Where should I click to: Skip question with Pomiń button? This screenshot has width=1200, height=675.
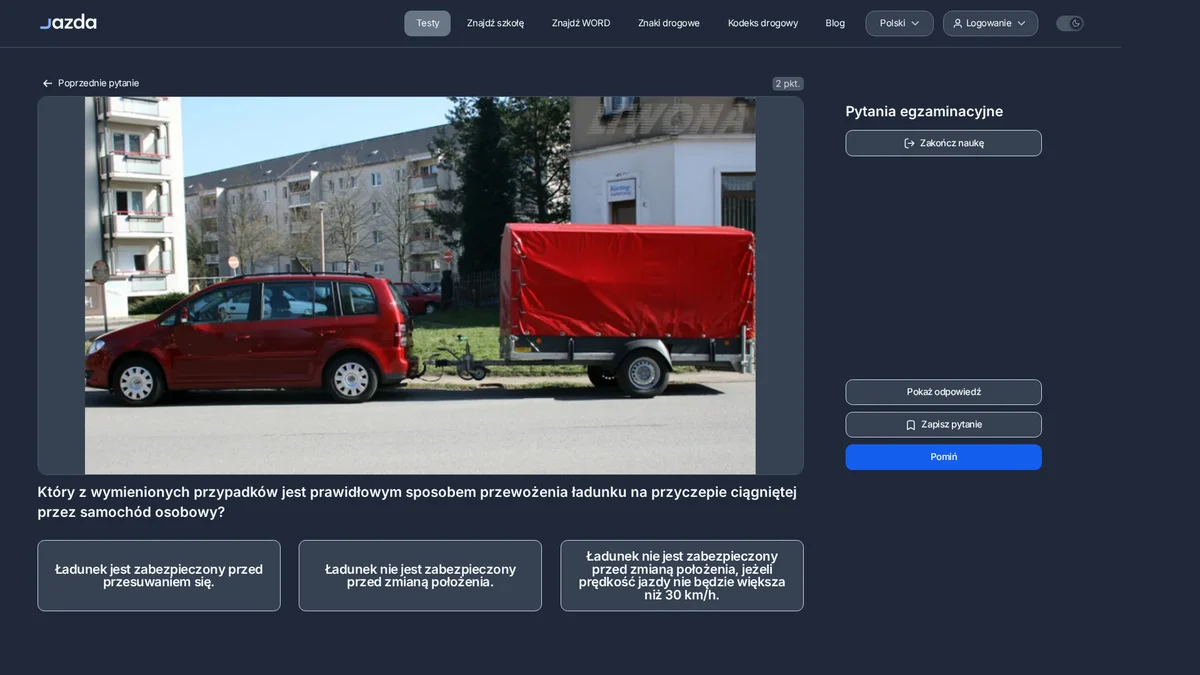[x=943, y=457]
